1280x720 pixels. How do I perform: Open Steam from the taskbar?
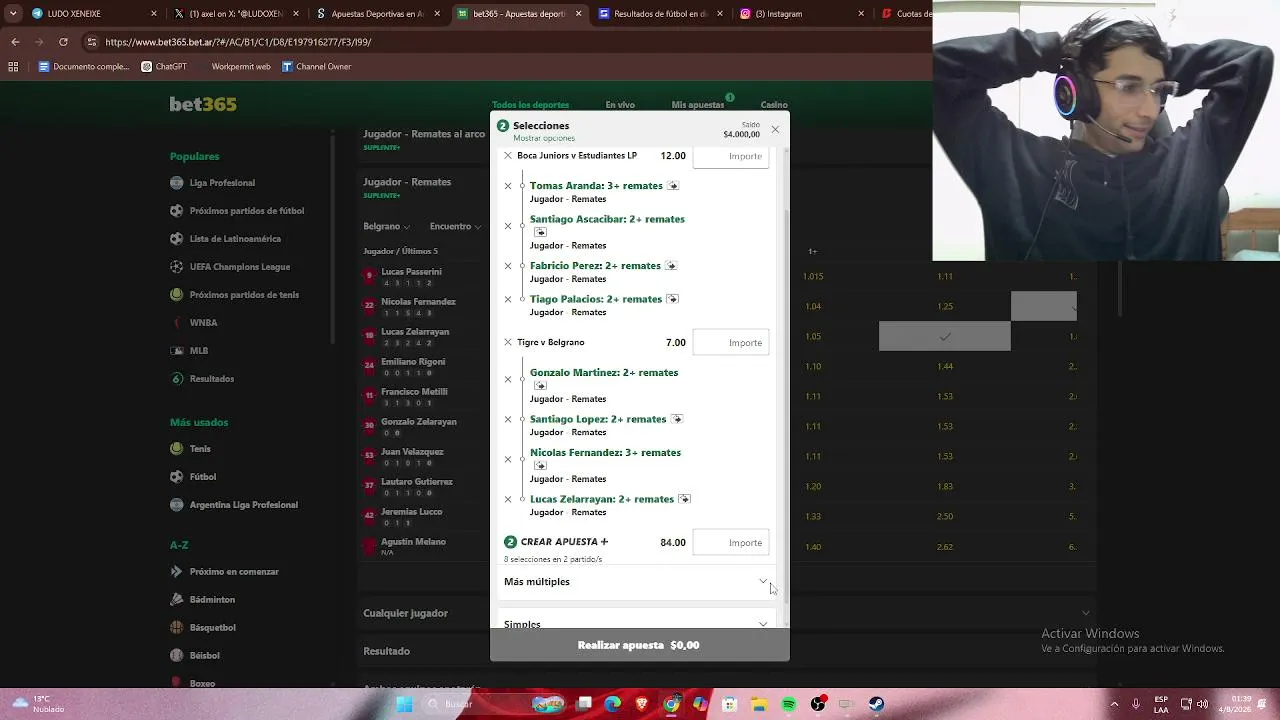[x=876, y=704]
